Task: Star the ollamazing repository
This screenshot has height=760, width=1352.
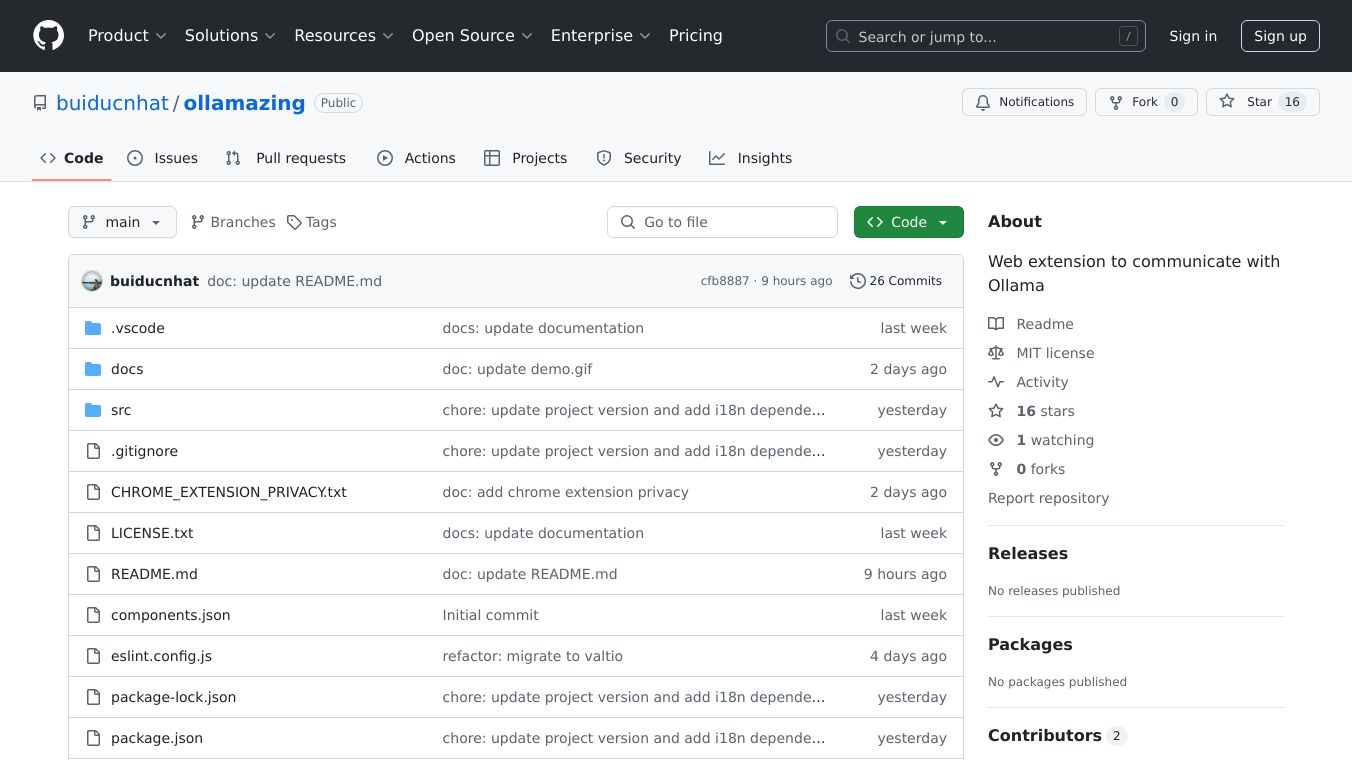Action: 1247,102
